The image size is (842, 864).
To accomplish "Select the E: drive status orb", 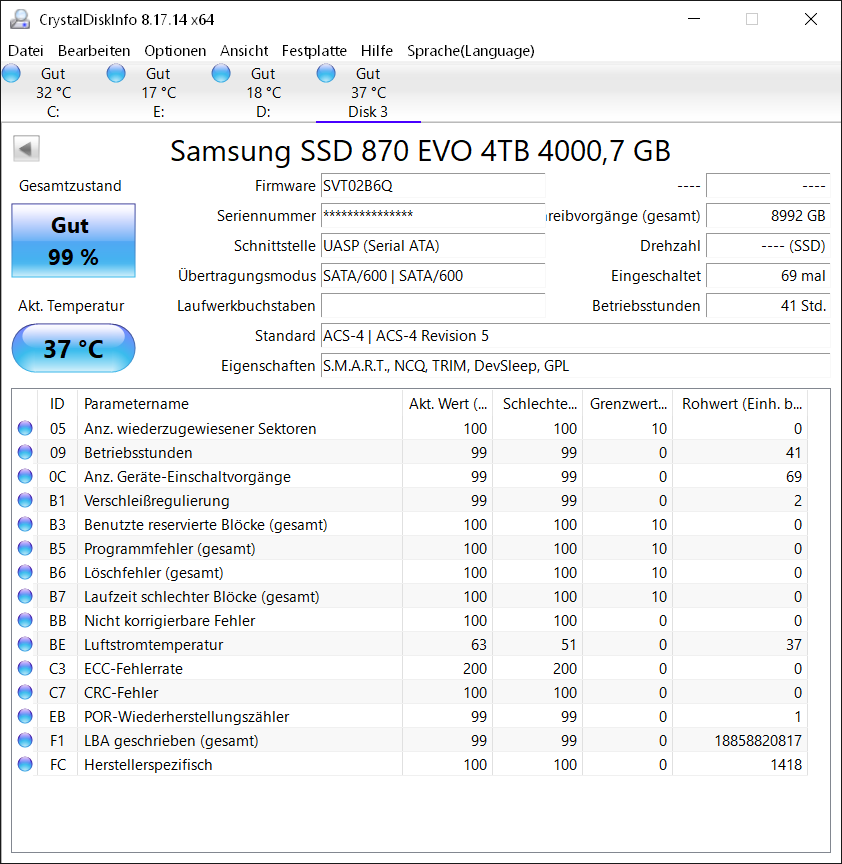I will click(116, 73).
